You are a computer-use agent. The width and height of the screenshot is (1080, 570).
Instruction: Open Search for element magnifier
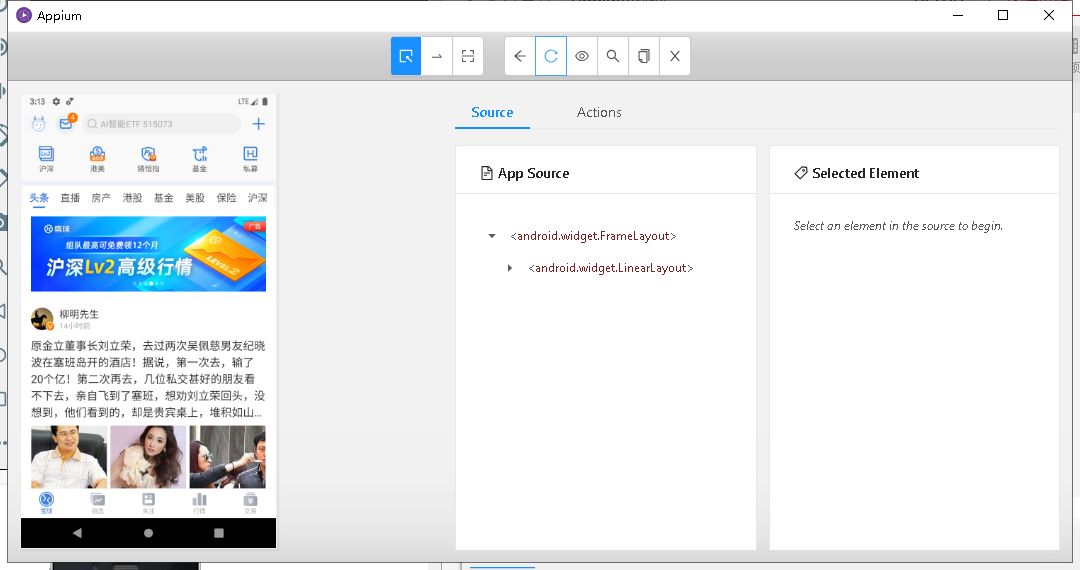pyautogui.click(x=613, y=56)
